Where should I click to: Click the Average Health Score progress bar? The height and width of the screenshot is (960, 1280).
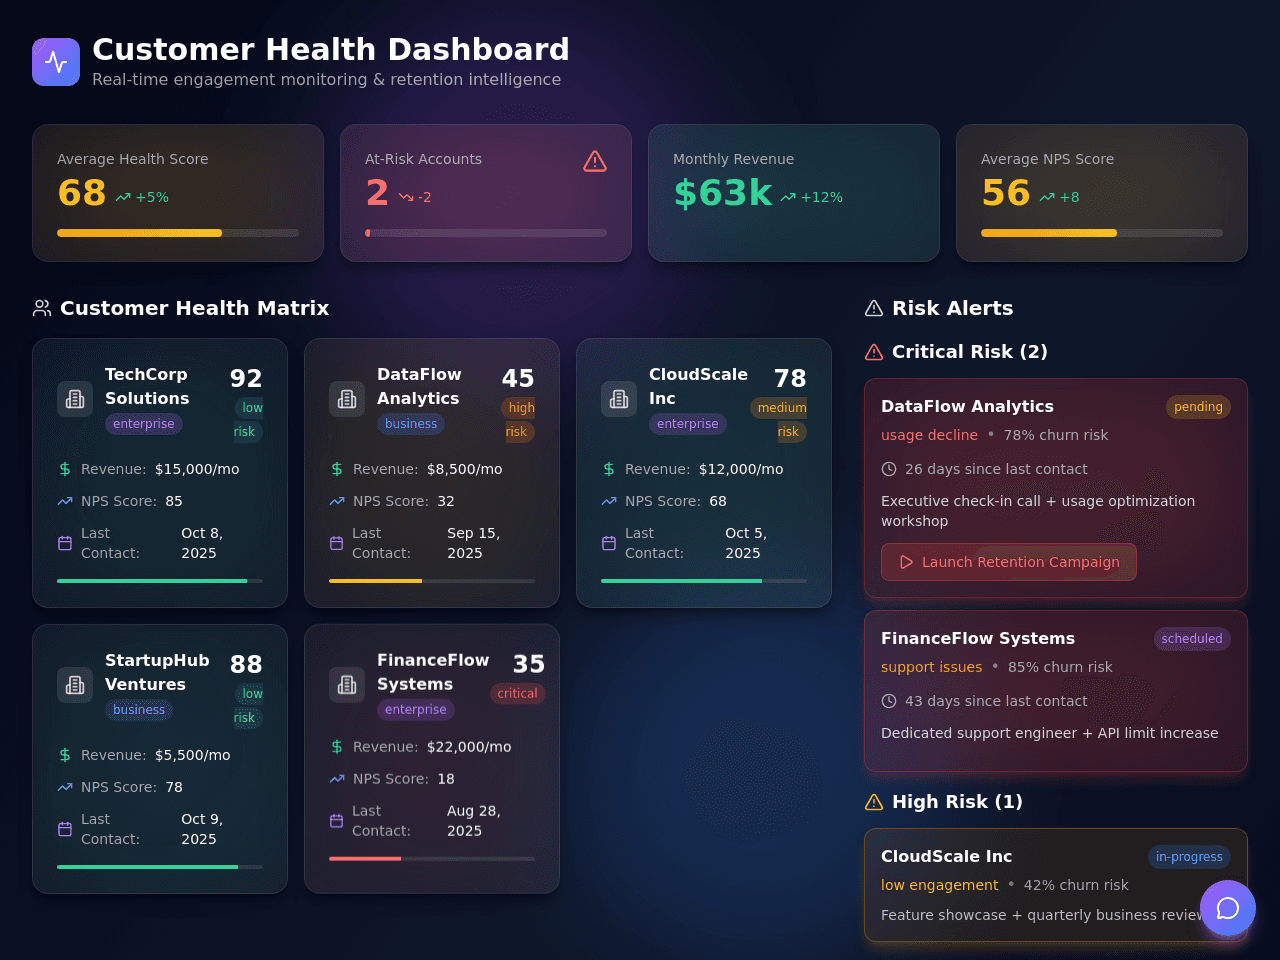(x=178, y=233)
